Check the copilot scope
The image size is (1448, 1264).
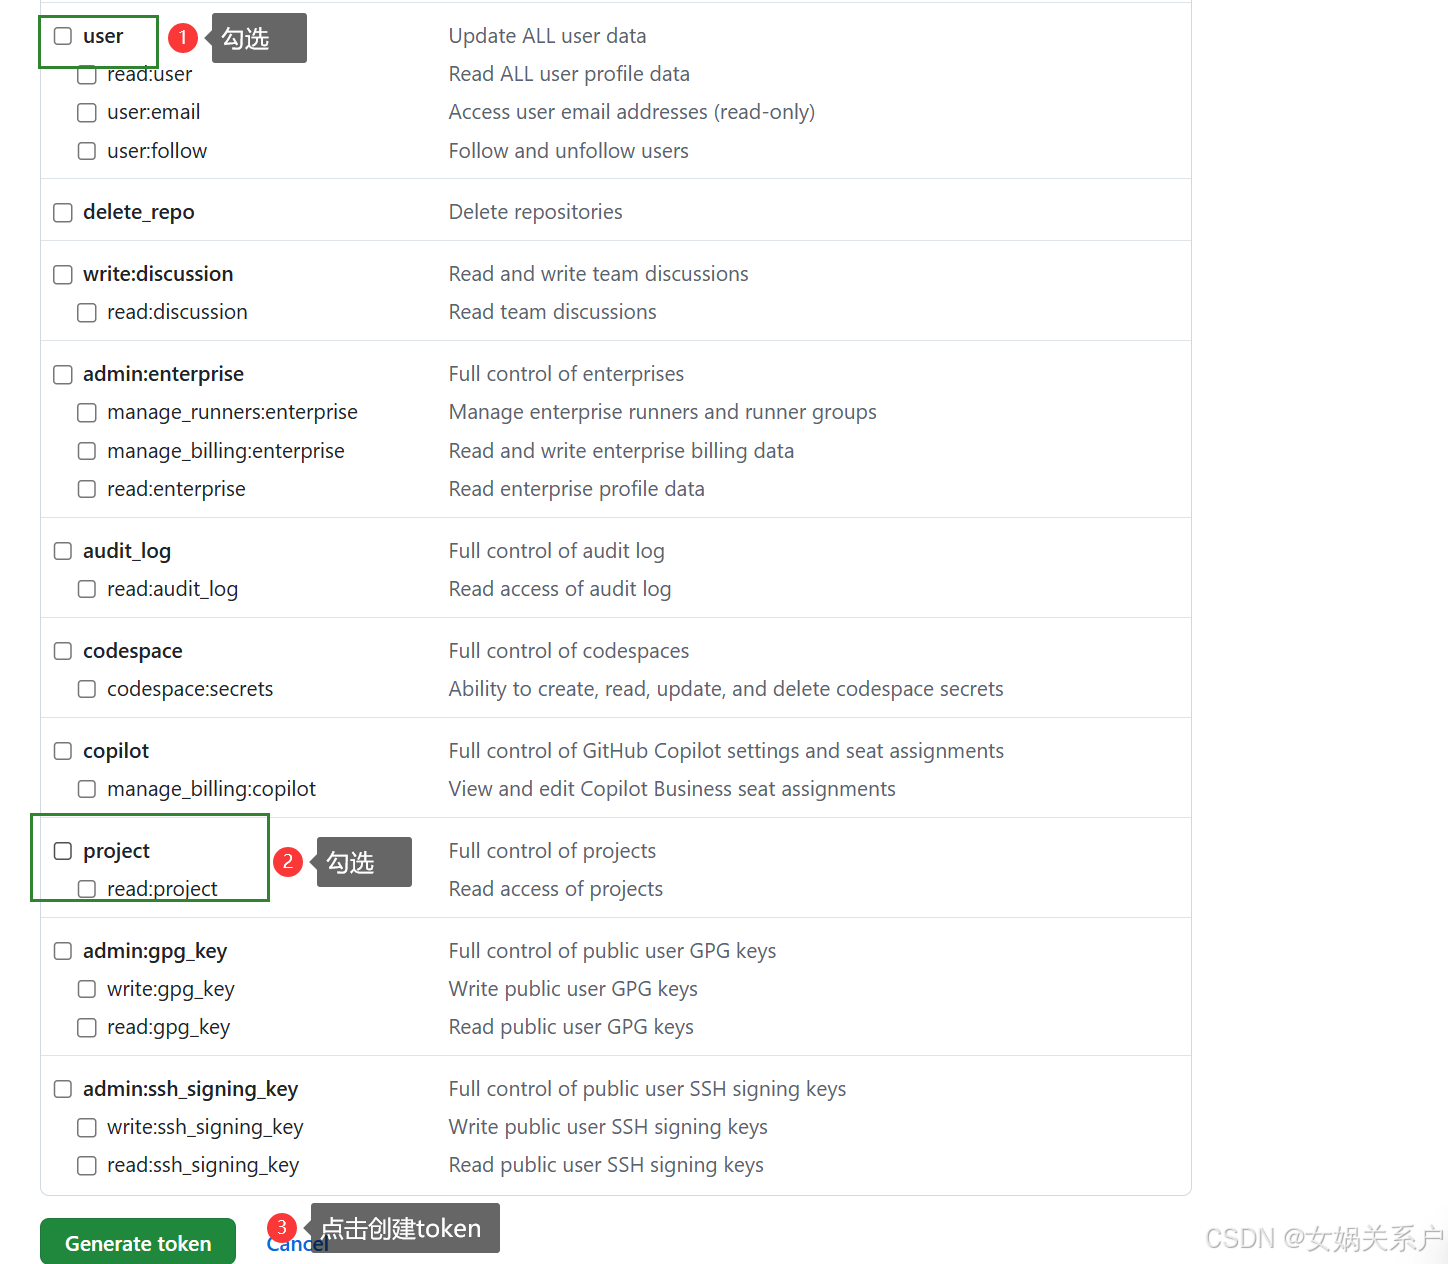pyautogui.click(x=63, y=750)
